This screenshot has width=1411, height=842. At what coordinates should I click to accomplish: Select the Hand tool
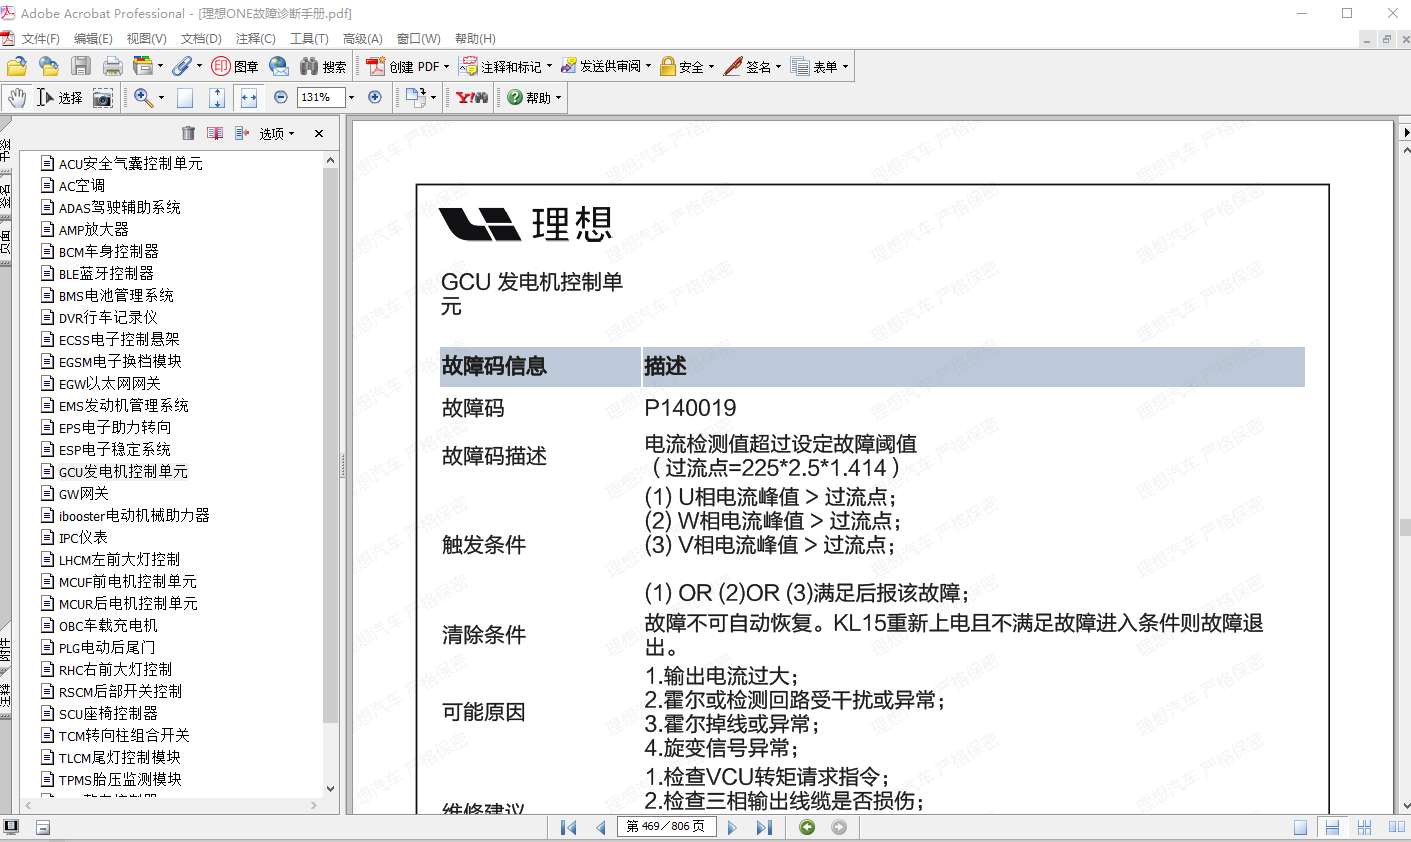click(x=17, y=97)
